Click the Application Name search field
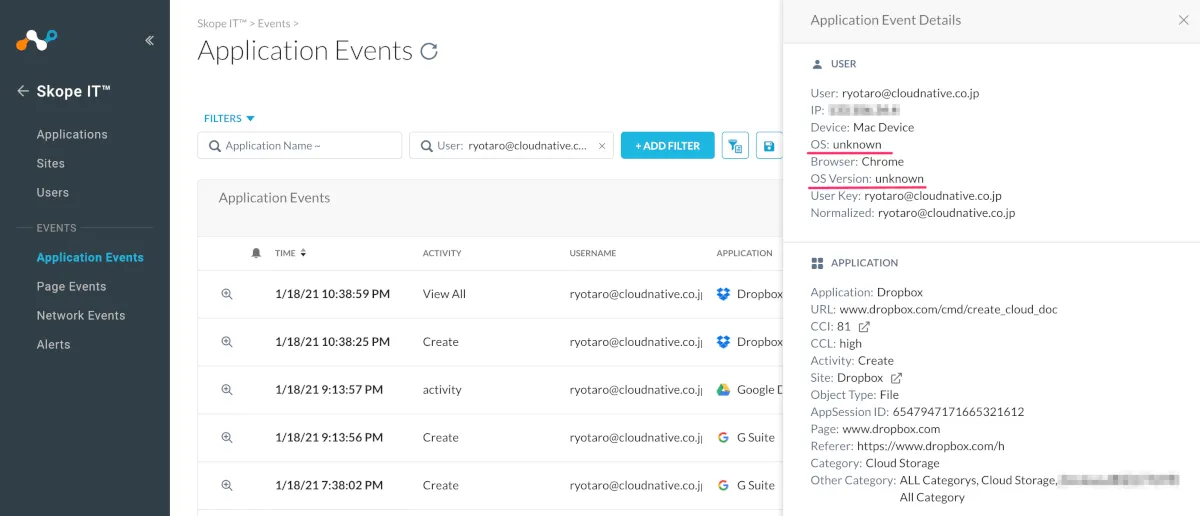 coord(300,146)
